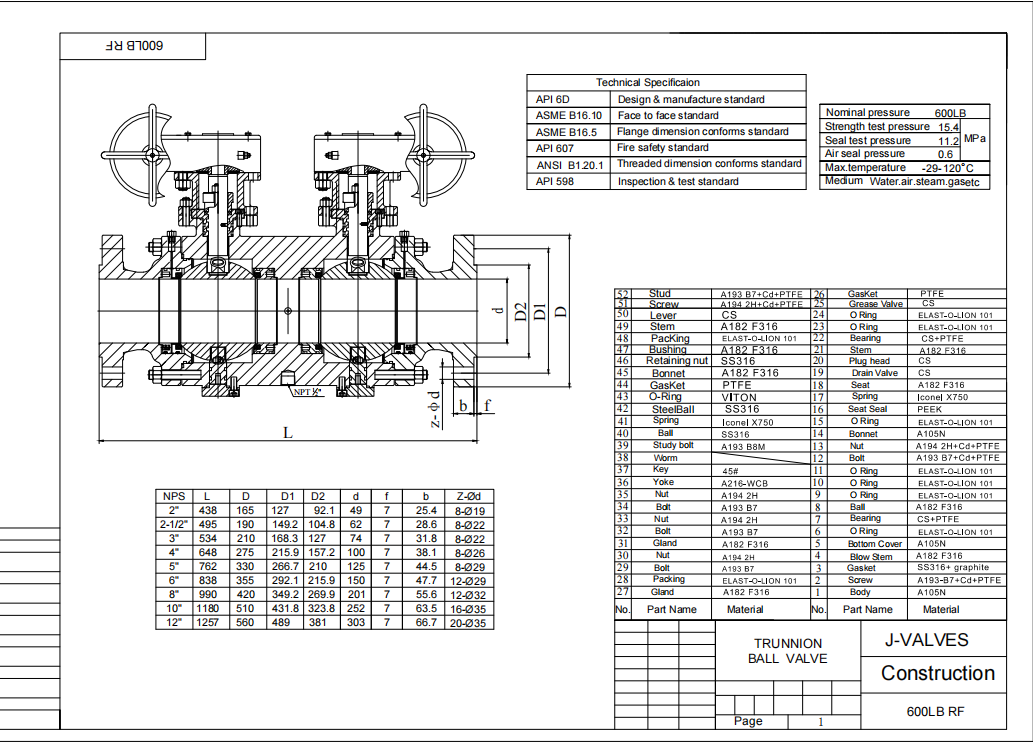Select the 'Bottom Cover' part name
Screen dimensions: 1033x742
(x=875, y=544)
